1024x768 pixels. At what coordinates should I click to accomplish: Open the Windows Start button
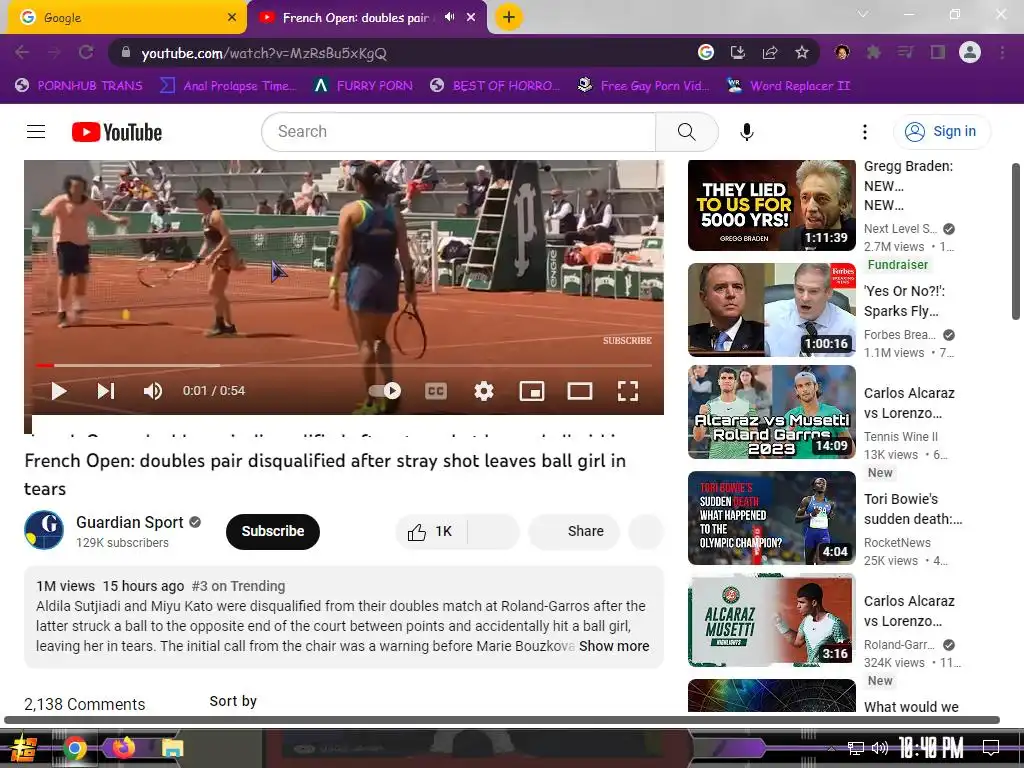pos(24,749)
